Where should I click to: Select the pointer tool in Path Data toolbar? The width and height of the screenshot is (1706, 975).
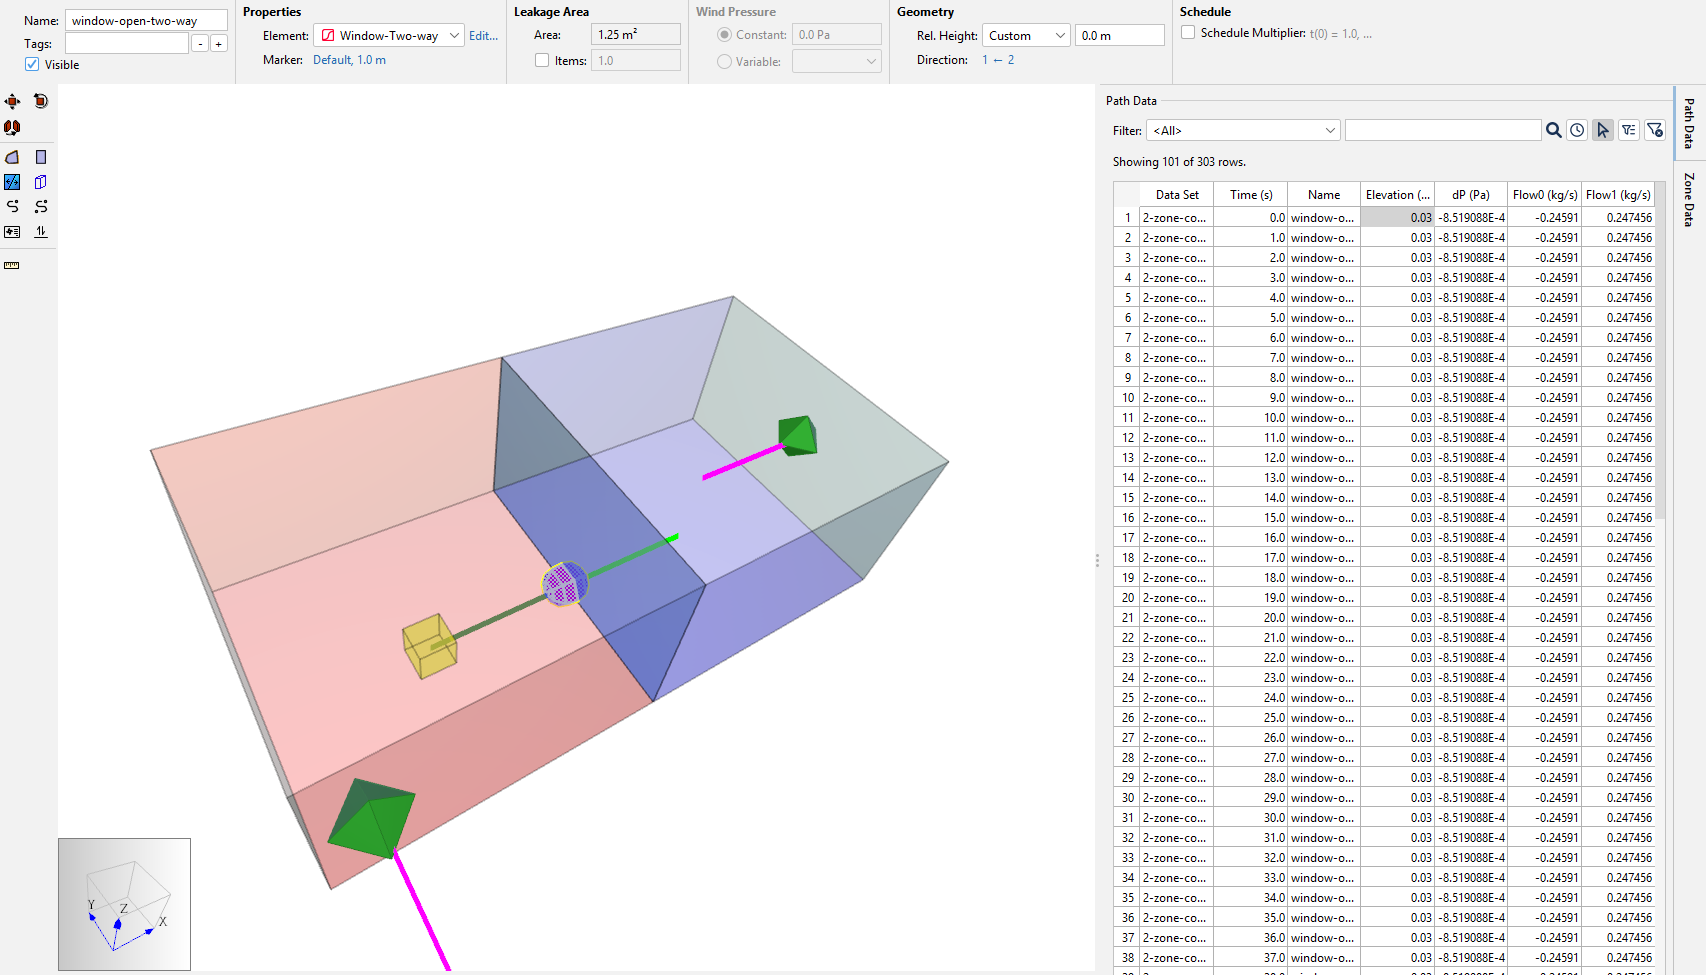[1602, 130]
